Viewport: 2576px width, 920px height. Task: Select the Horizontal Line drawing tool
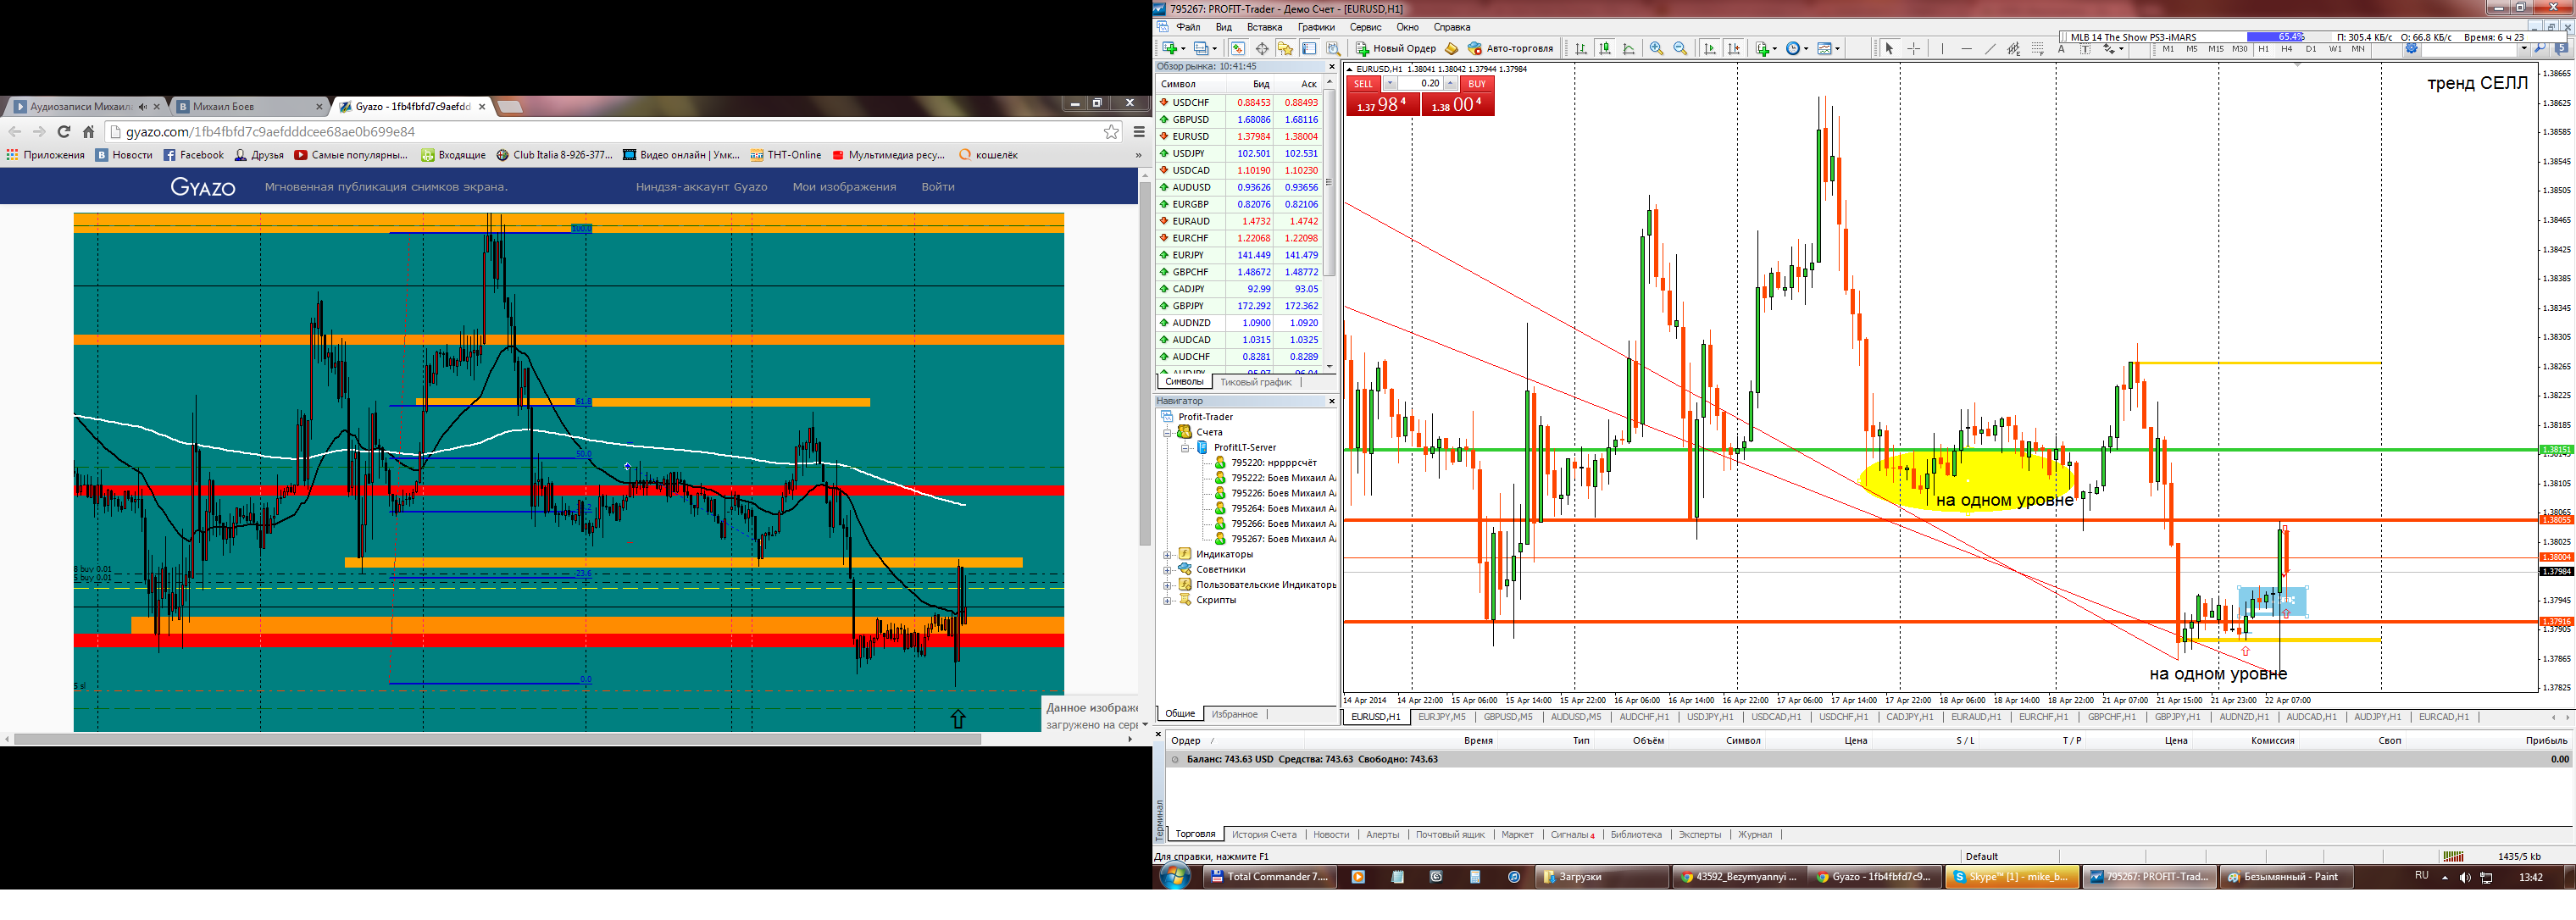(1967, 49)
